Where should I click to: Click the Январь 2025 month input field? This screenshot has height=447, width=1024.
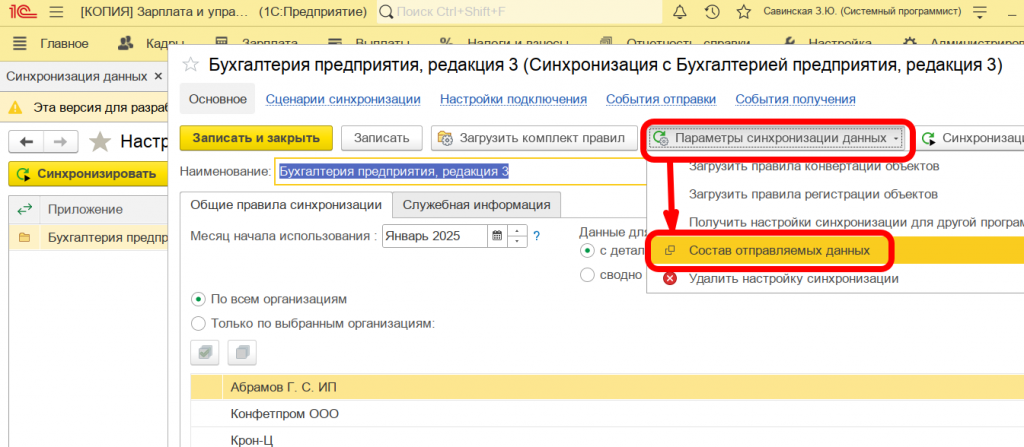pos(435,236)
